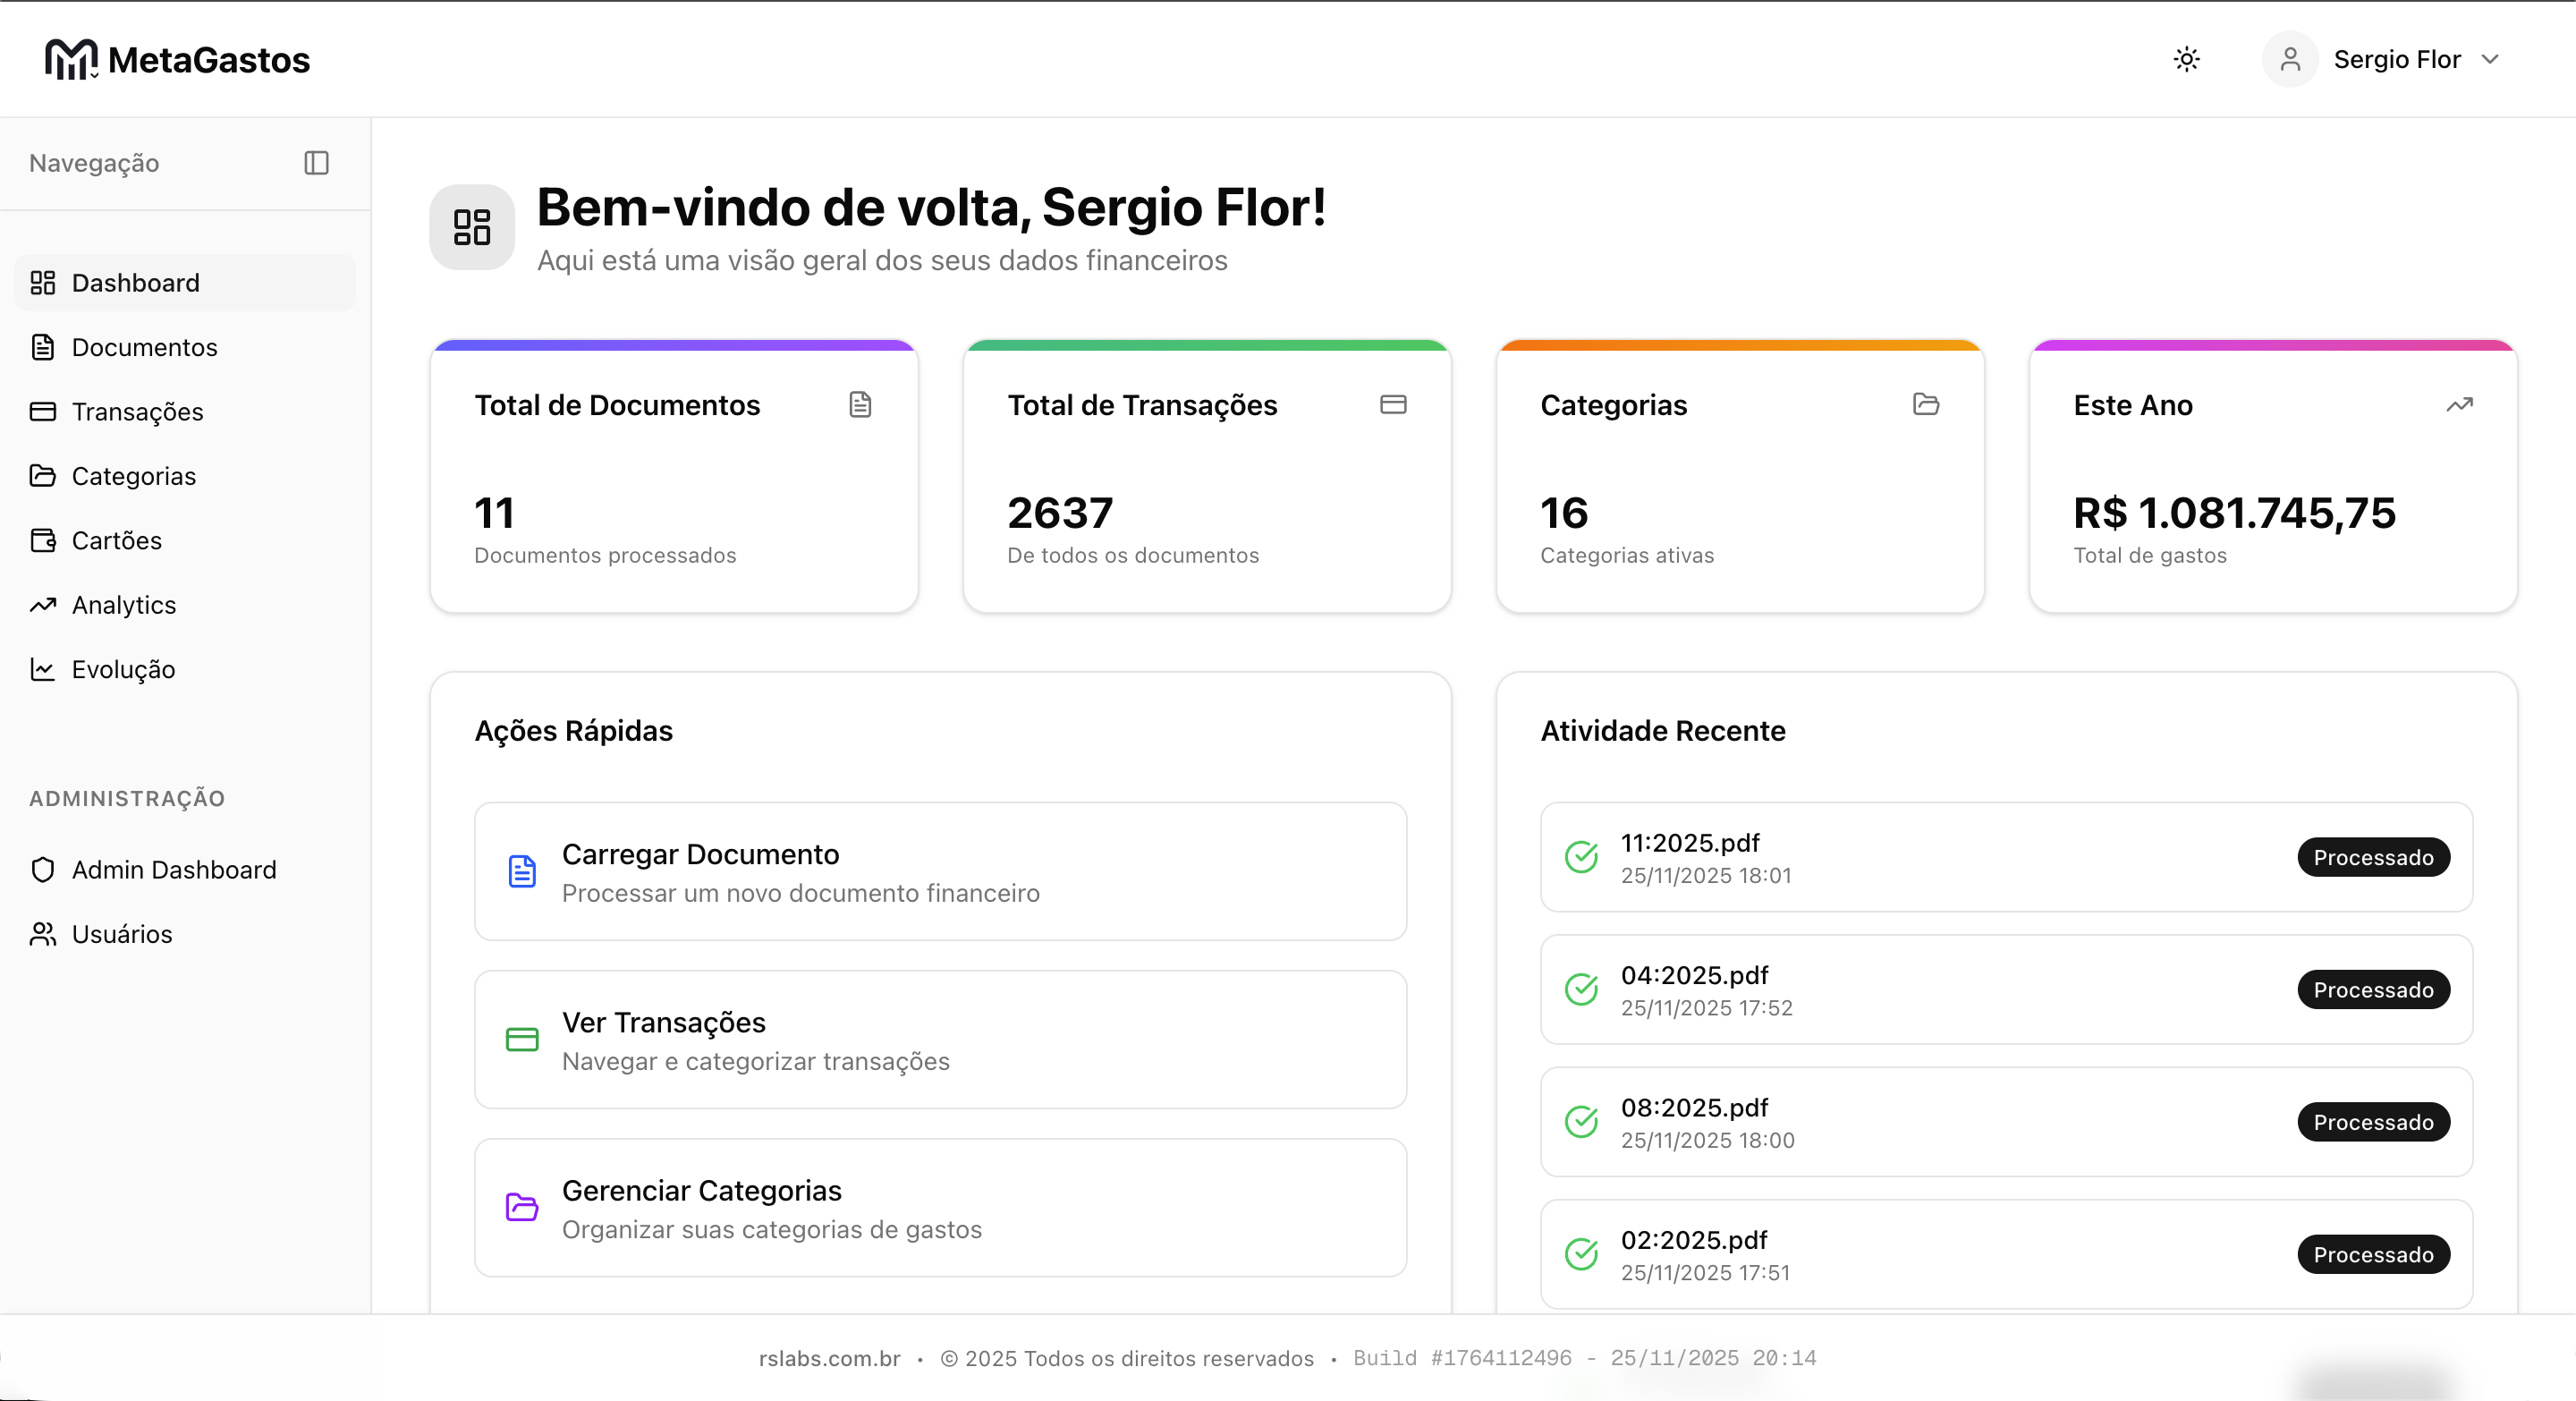Collapse the navigation sidebar

coord(315,163)
